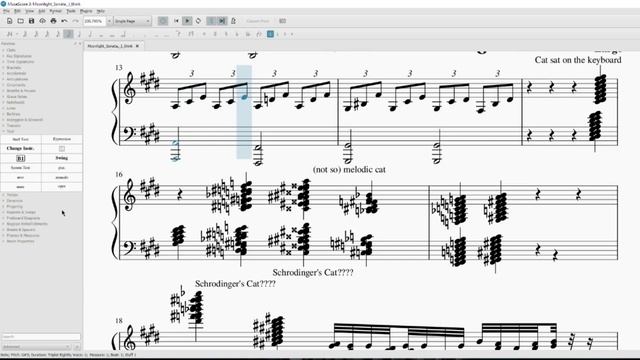Expand the Articulations palette
The height and width of the screenshot is (360, 640).
tap(17, 79)
